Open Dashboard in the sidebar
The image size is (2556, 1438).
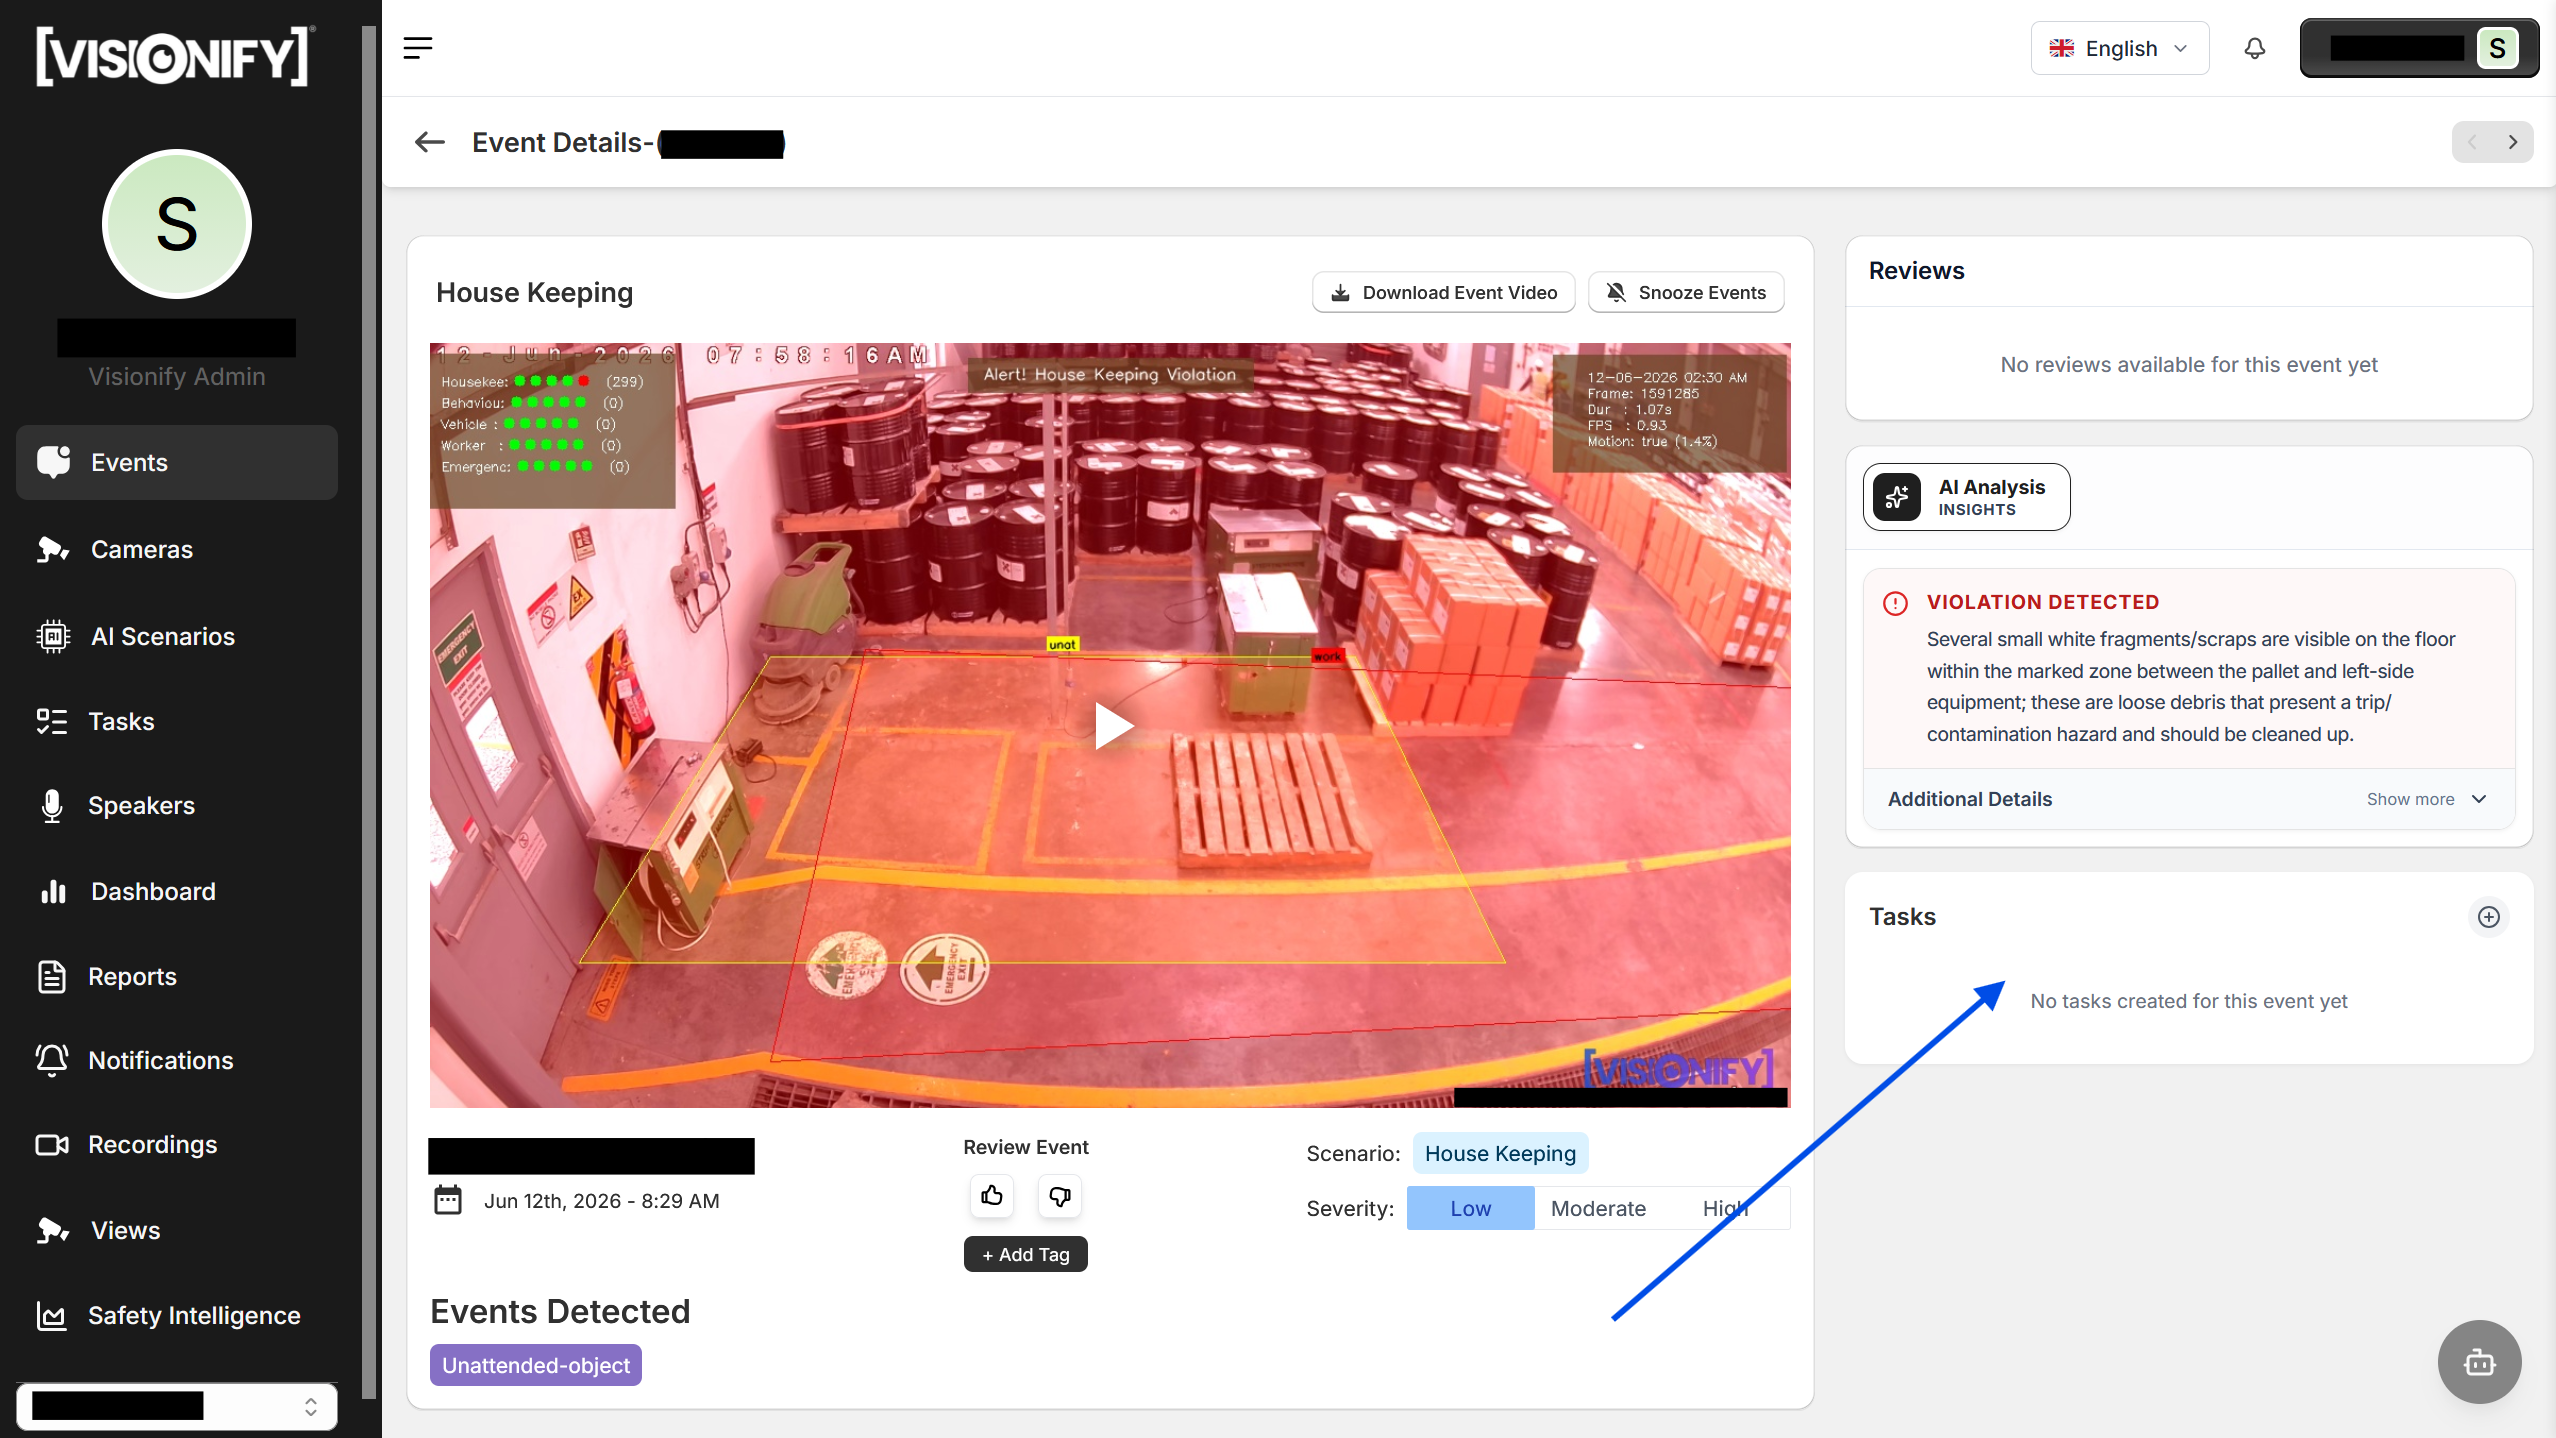[177, 891]
